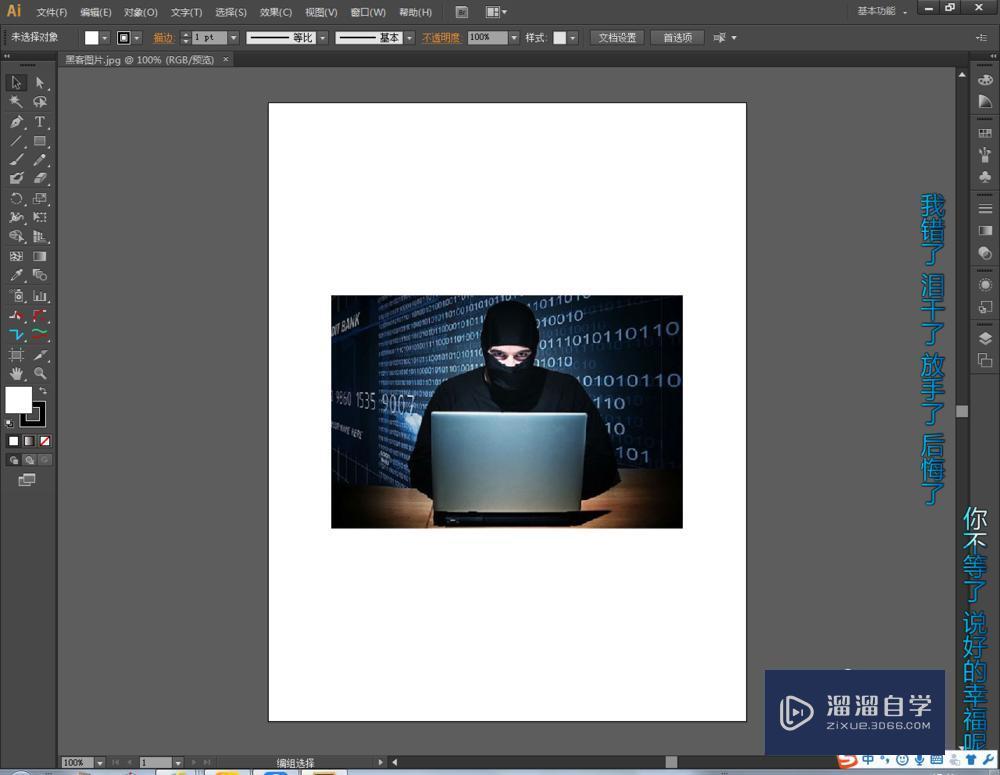
Task: Click the artboard number field
Action: (x=156, y=763)
